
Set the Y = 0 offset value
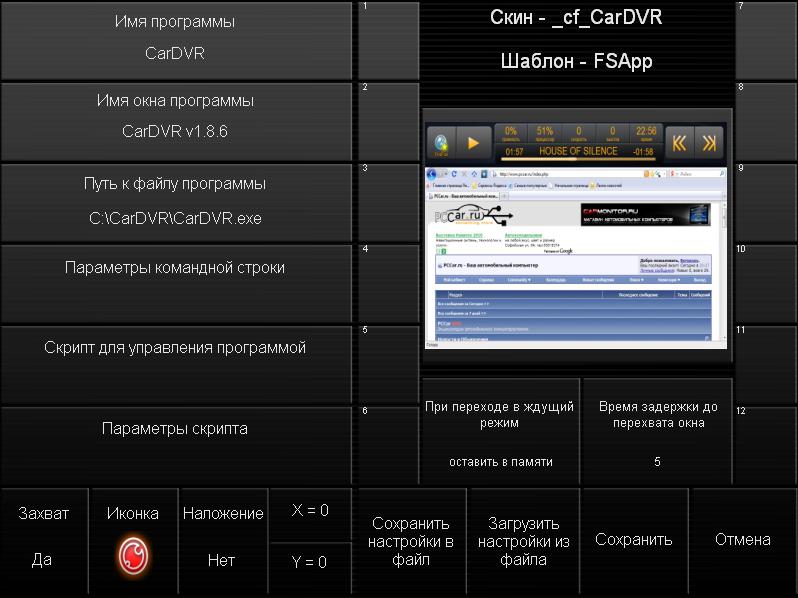tap(310, 562)
